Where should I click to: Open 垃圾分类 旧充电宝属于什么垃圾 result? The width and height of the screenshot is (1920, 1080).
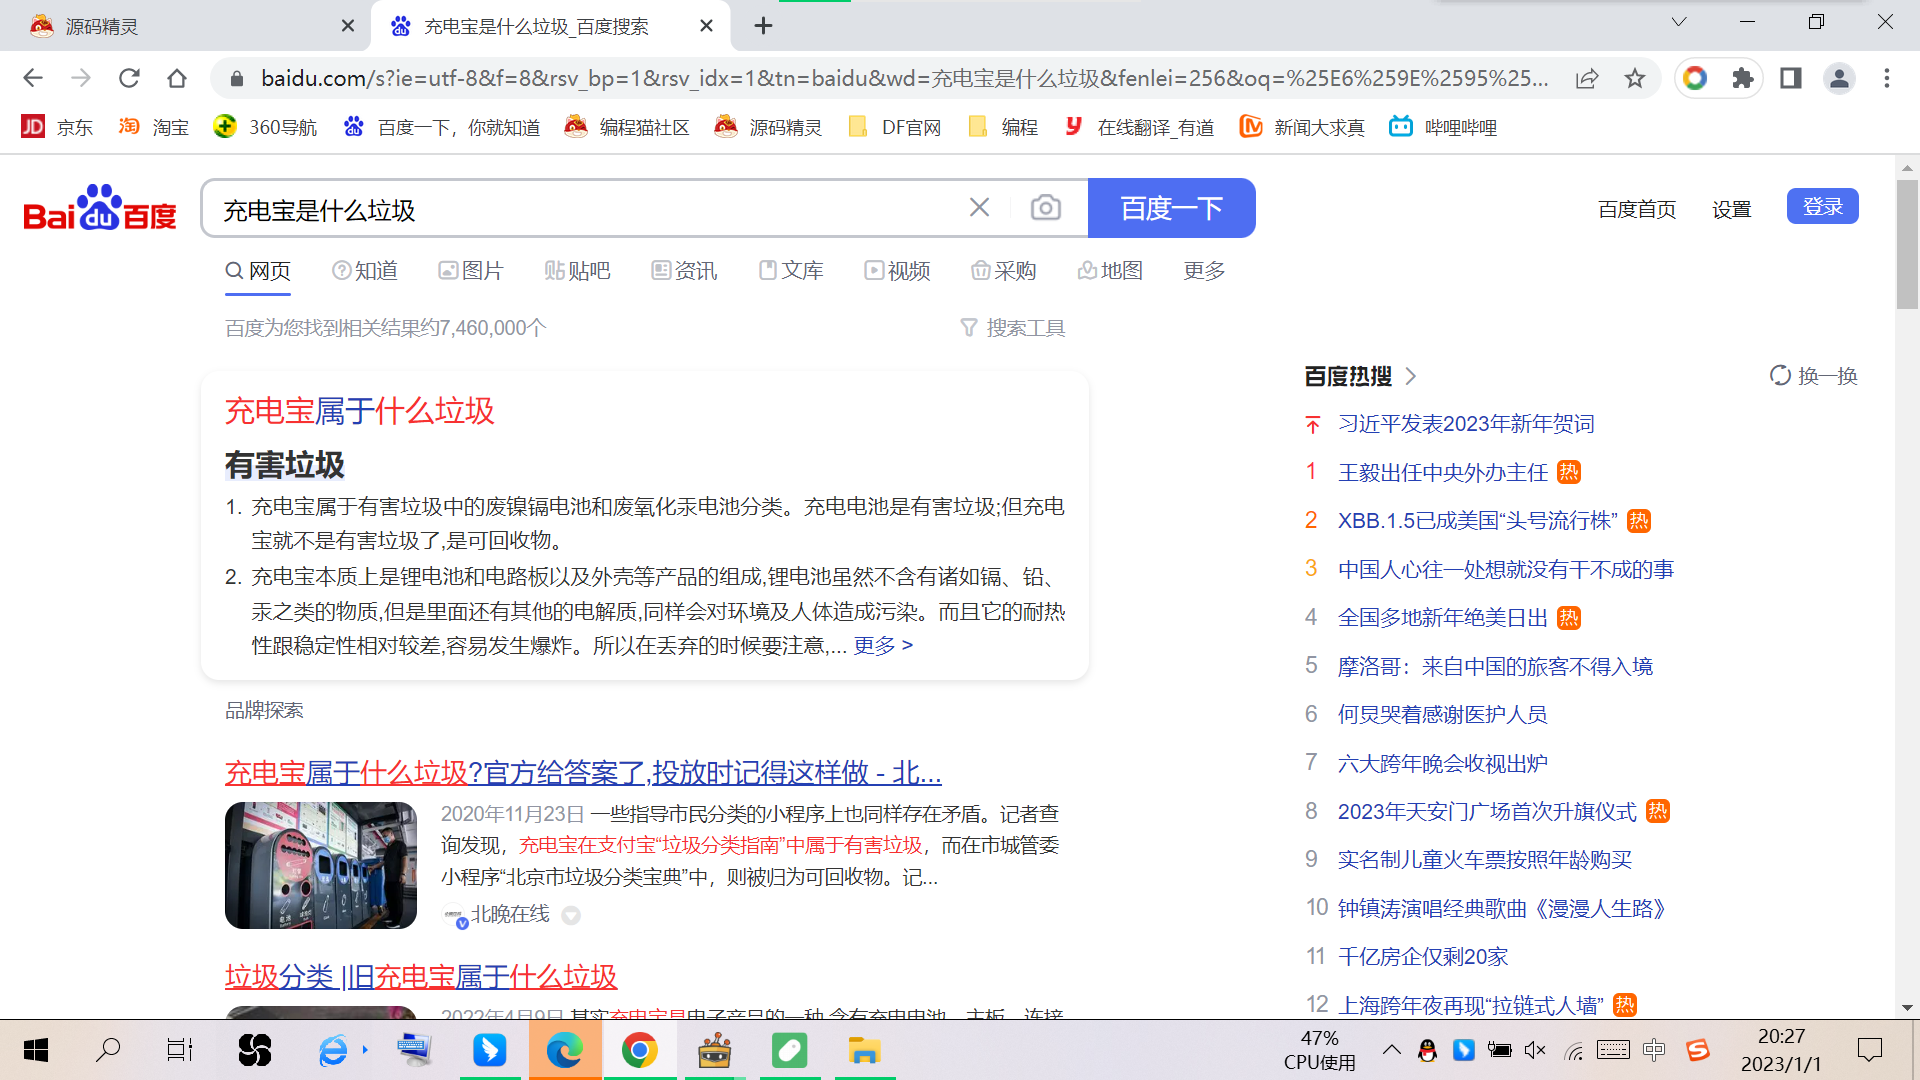[421, 977]
